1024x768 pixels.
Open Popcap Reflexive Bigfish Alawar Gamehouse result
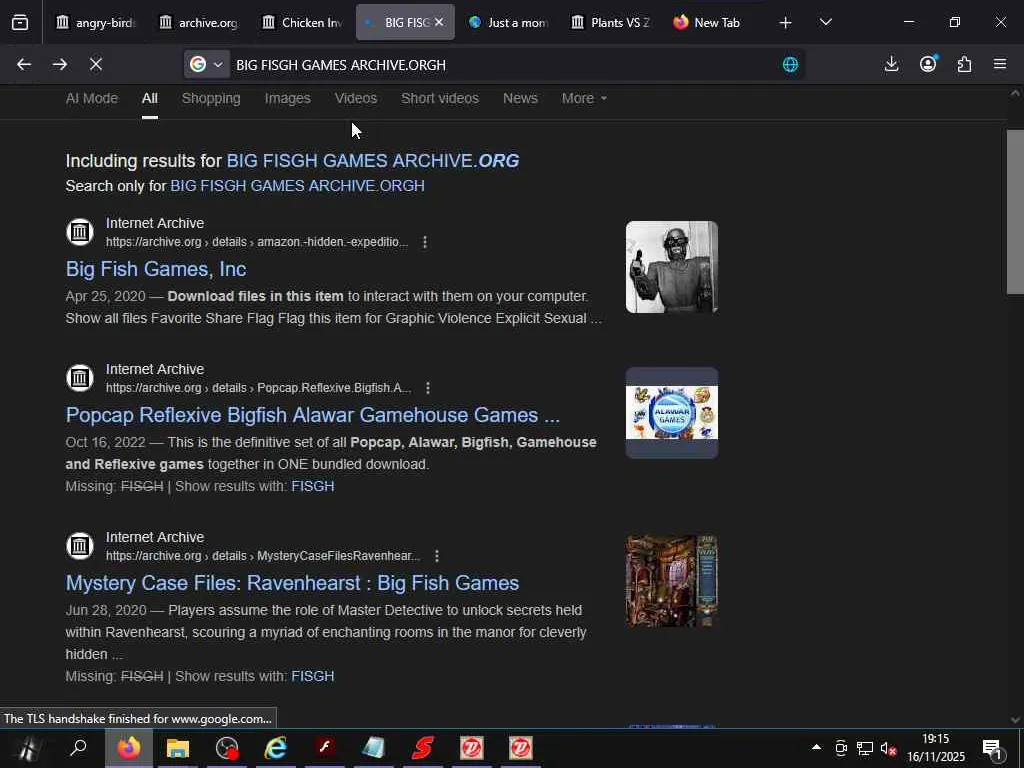point(313,415)
